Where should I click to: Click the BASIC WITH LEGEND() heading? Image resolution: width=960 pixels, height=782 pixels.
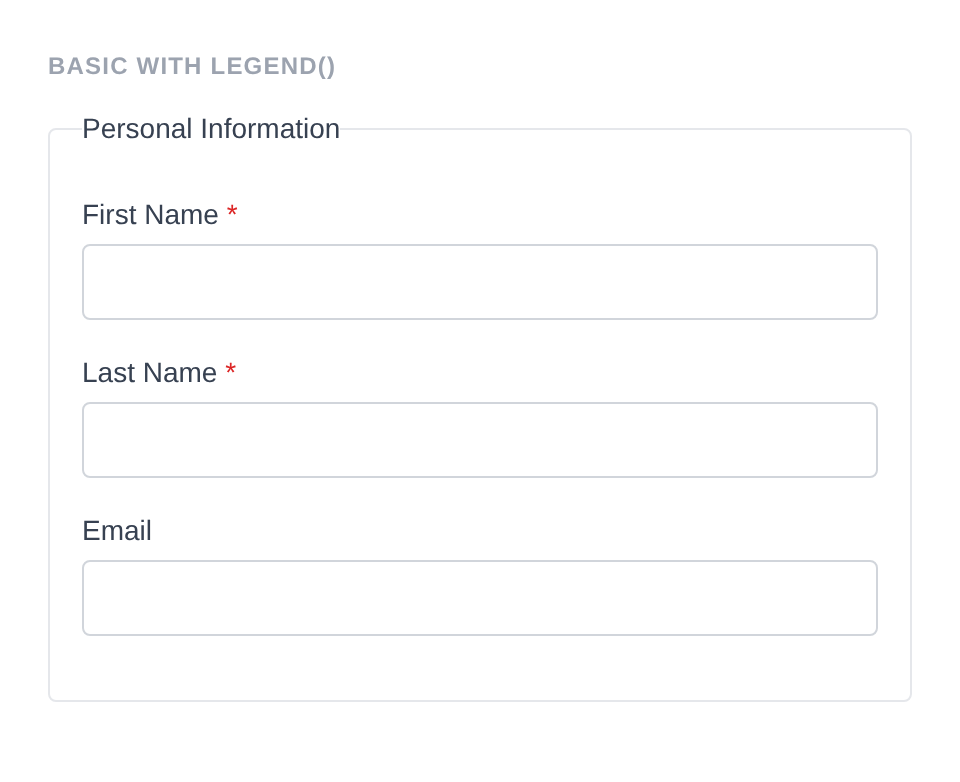(192, 66)
